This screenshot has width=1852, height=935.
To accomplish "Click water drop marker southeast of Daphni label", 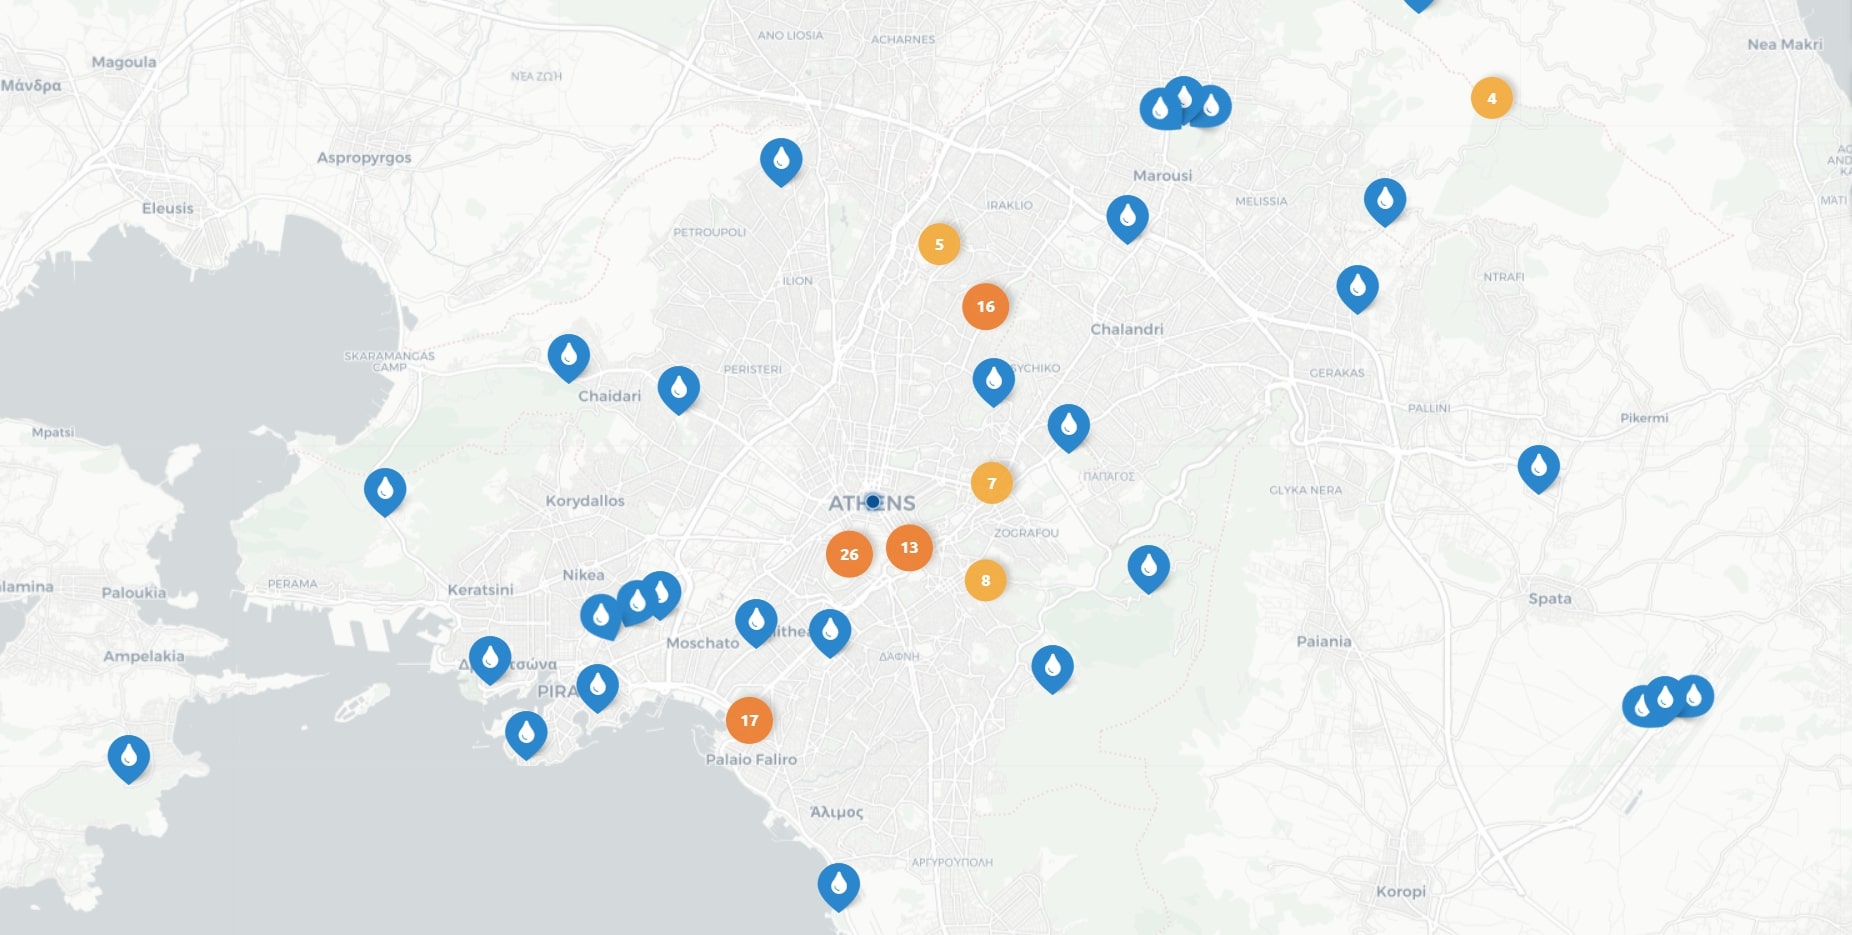I will tap(1052, 667).
